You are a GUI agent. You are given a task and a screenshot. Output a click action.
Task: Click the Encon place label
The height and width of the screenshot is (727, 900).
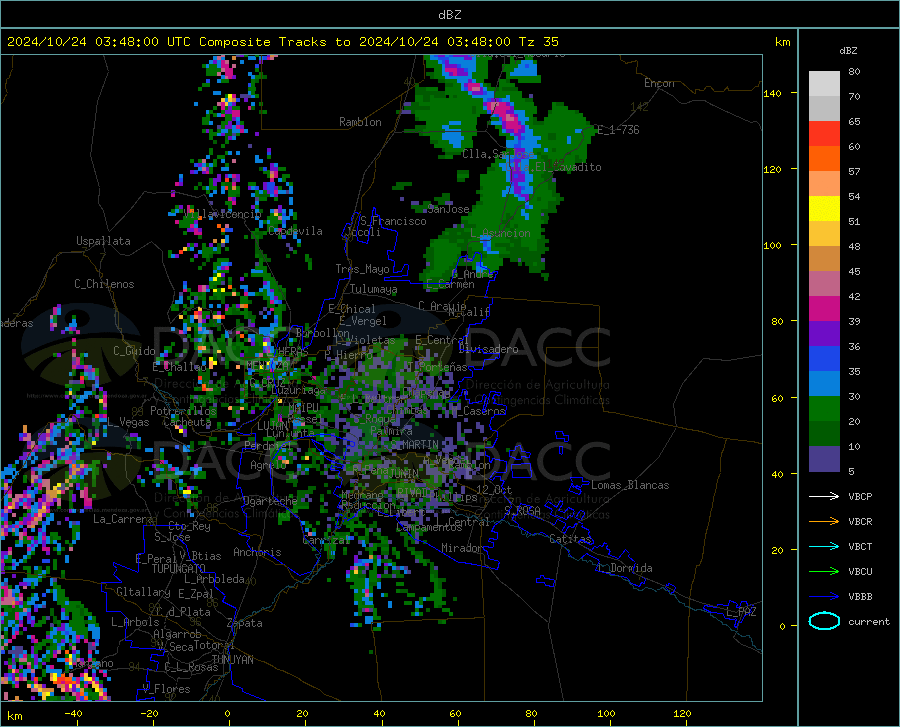click(659, 83)
